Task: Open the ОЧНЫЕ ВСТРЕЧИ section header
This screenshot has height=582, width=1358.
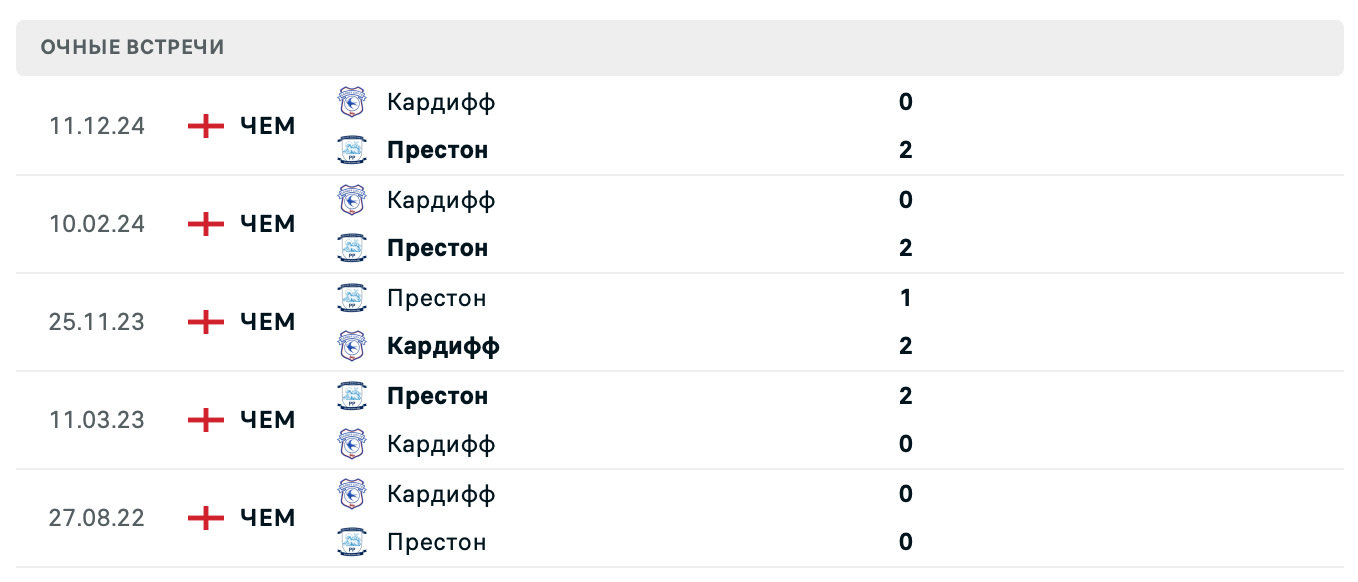Action: (x=131, y=46)
